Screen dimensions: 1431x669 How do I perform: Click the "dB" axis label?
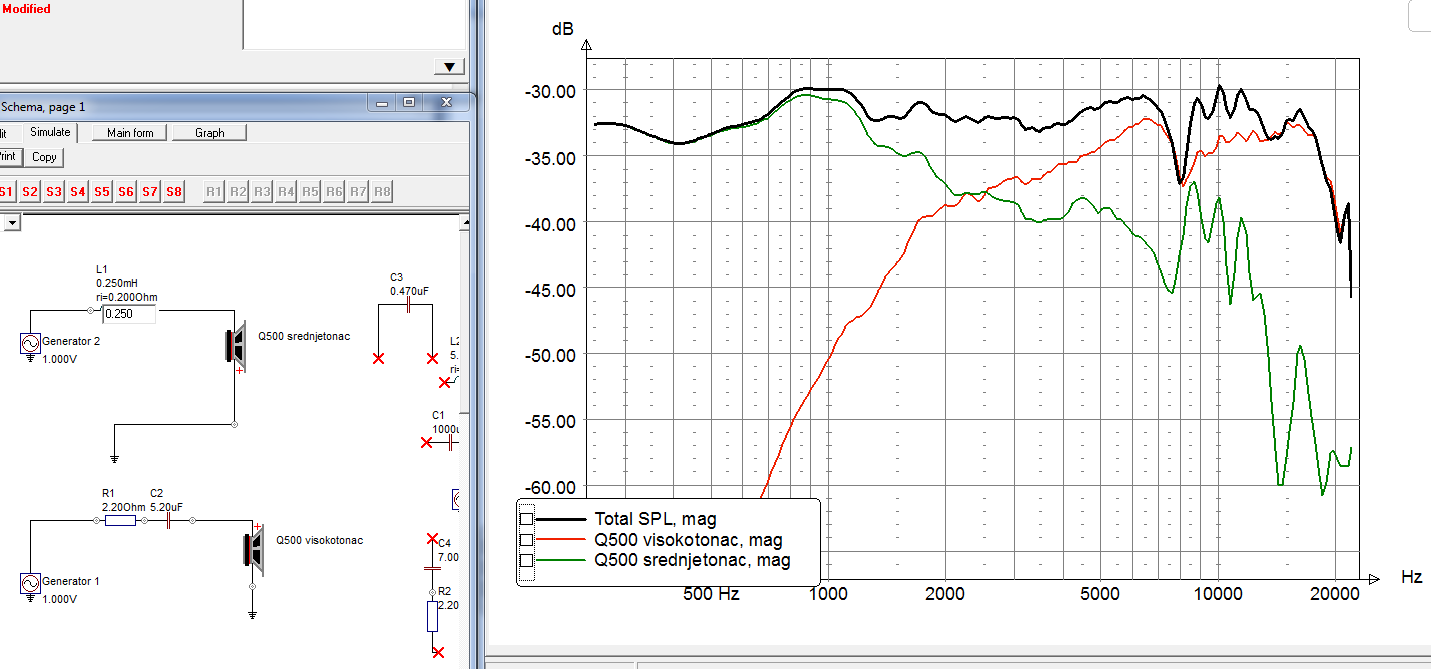coord(563,29)
